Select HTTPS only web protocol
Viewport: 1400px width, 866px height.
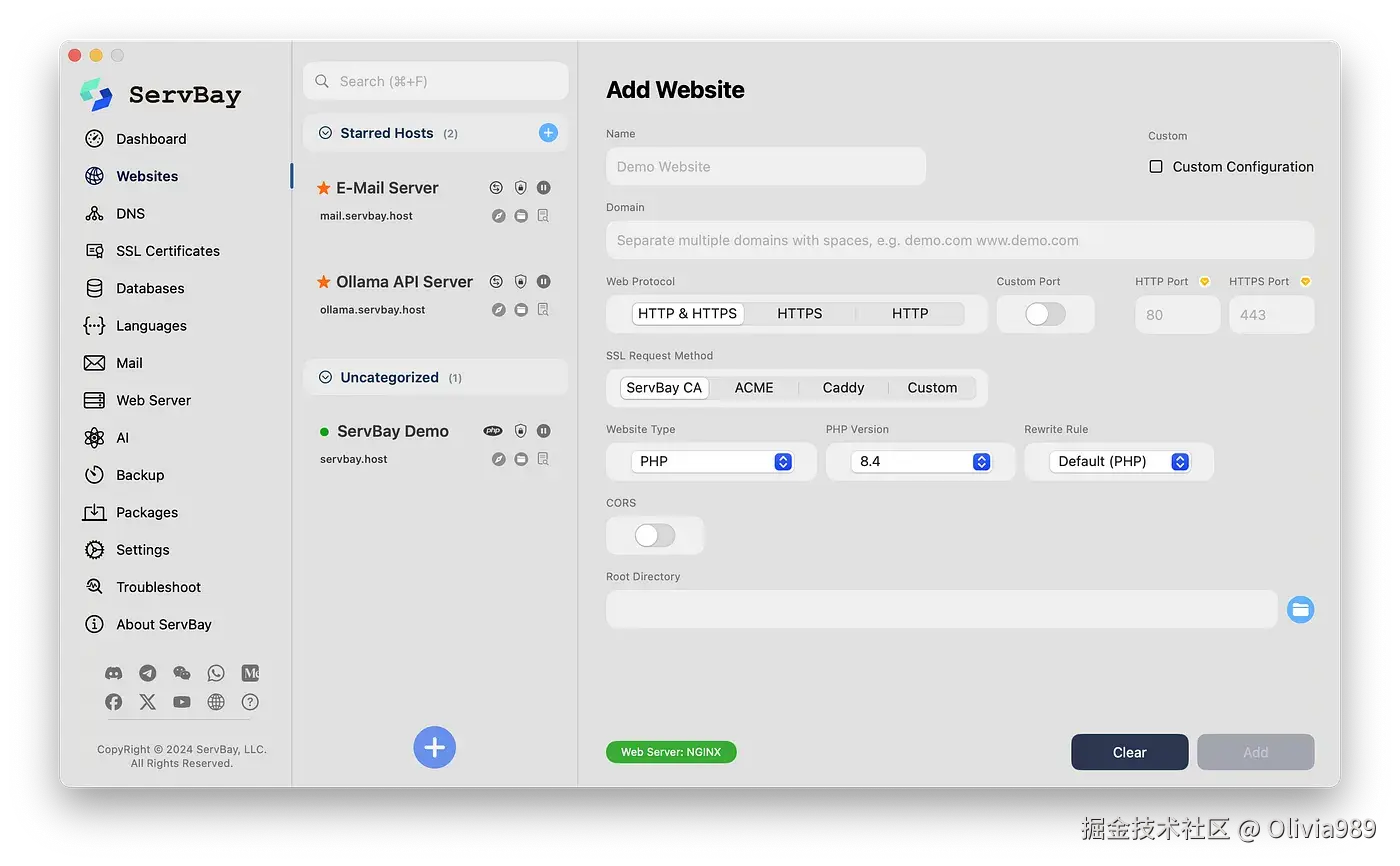[x=800, y=314]
